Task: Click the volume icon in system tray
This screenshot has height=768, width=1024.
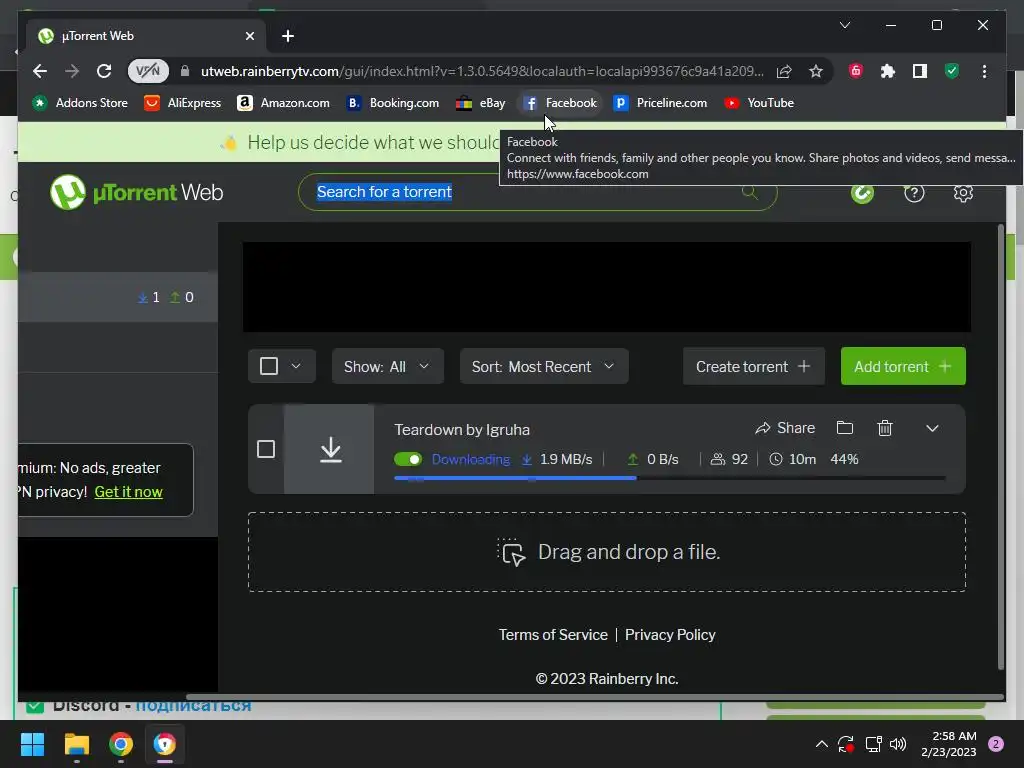Action: pyautogui.click(x=898, y=744)
